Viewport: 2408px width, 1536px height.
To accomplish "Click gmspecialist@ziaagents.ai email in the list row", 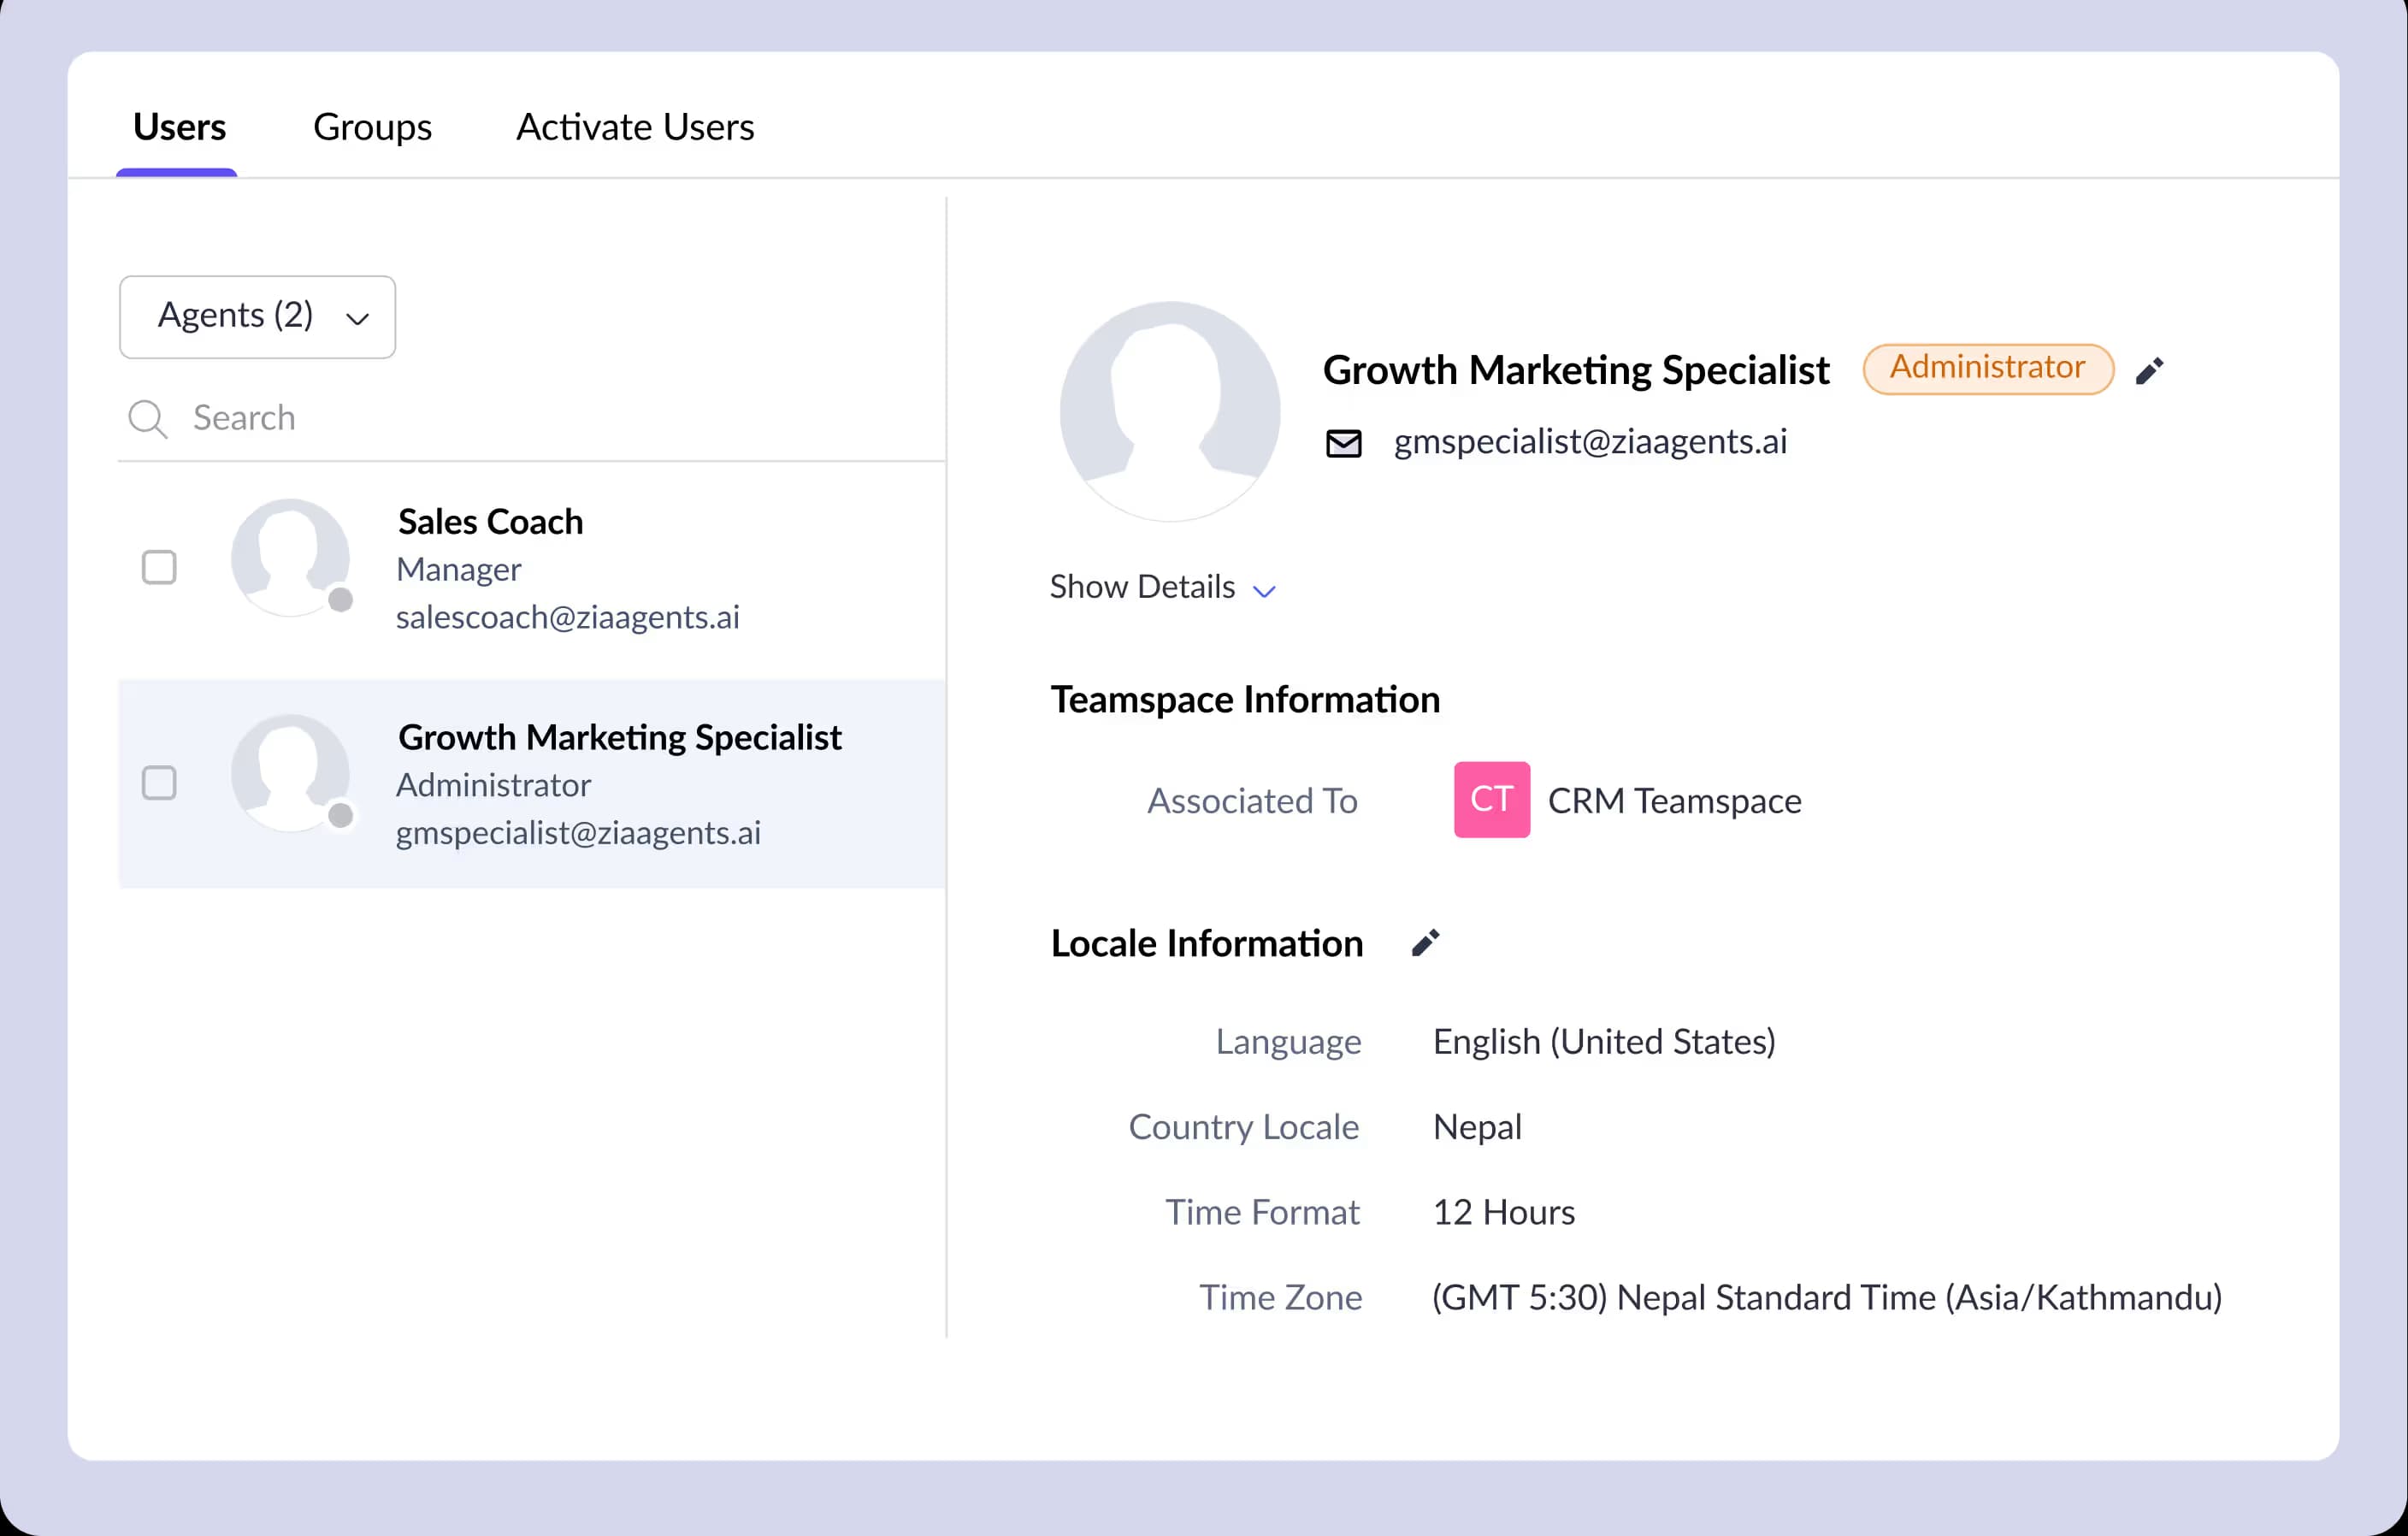I will tap(578, 832).
